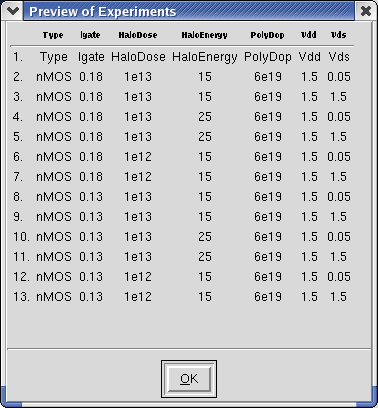
Task: Select HaloDose 1e12 in row 6
Action: [x=138, y=157]
